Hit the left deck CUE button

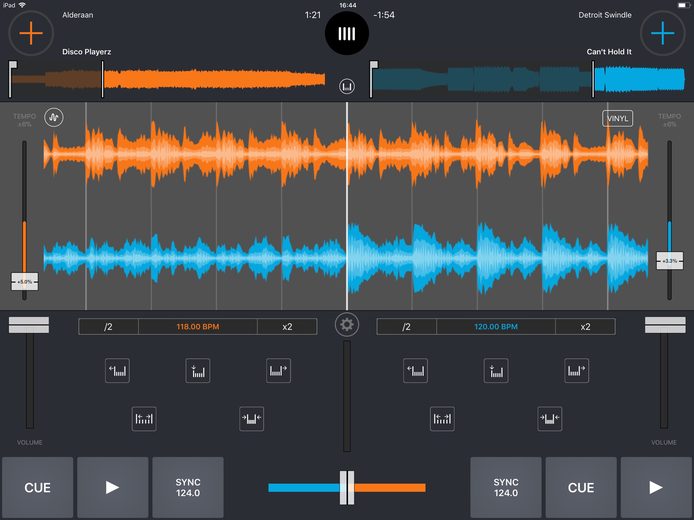(38, 487)
